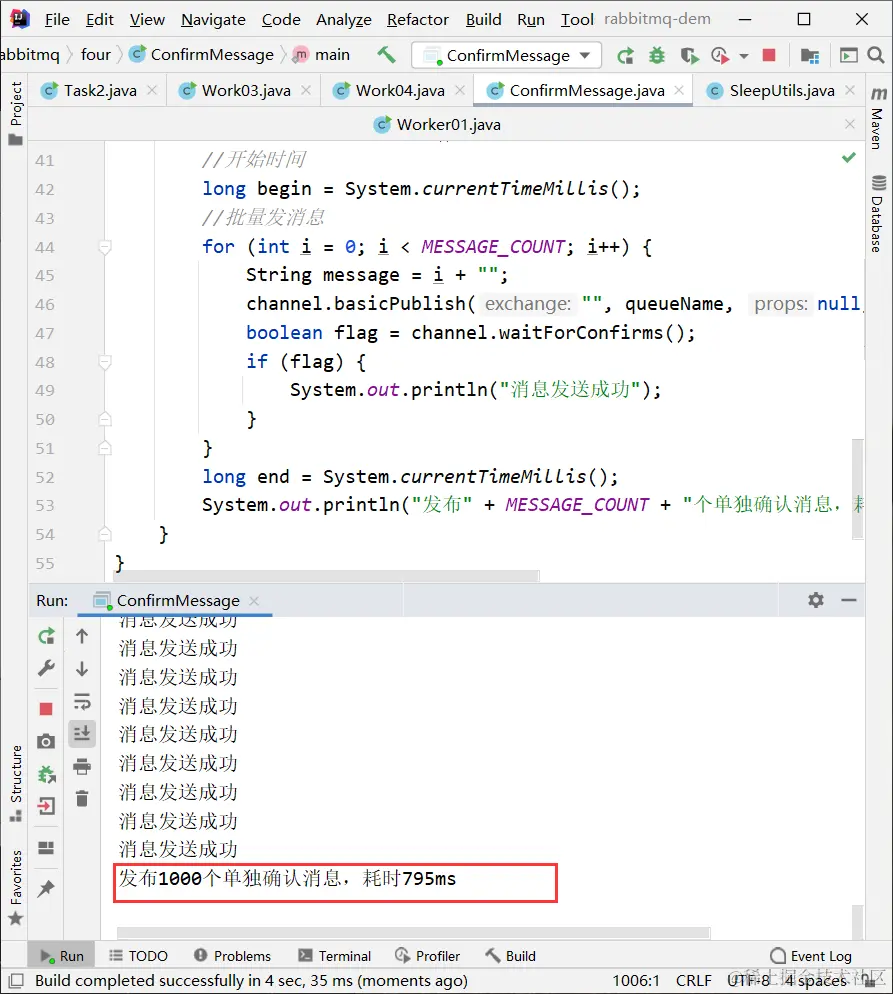The width and height of the screenshot is (893, 994).
Task: Click the Build project hammer icon
Action: click(386, 55)
